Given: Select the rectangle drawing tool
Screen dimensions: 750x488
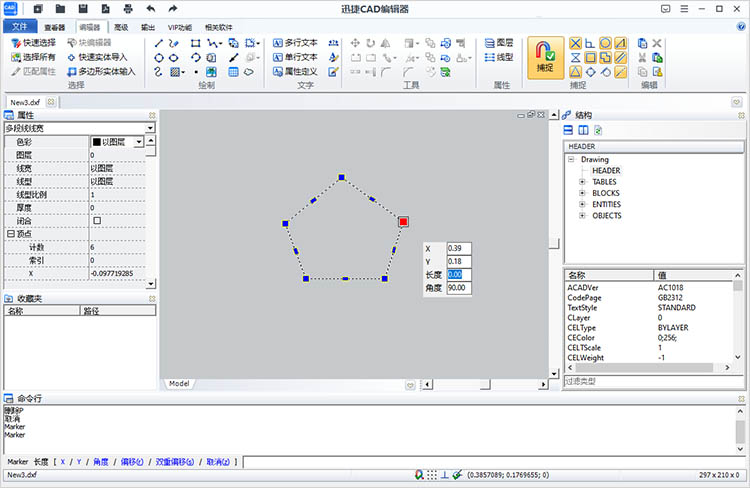Looking at the screenshot, I should [x=195, y=43].
